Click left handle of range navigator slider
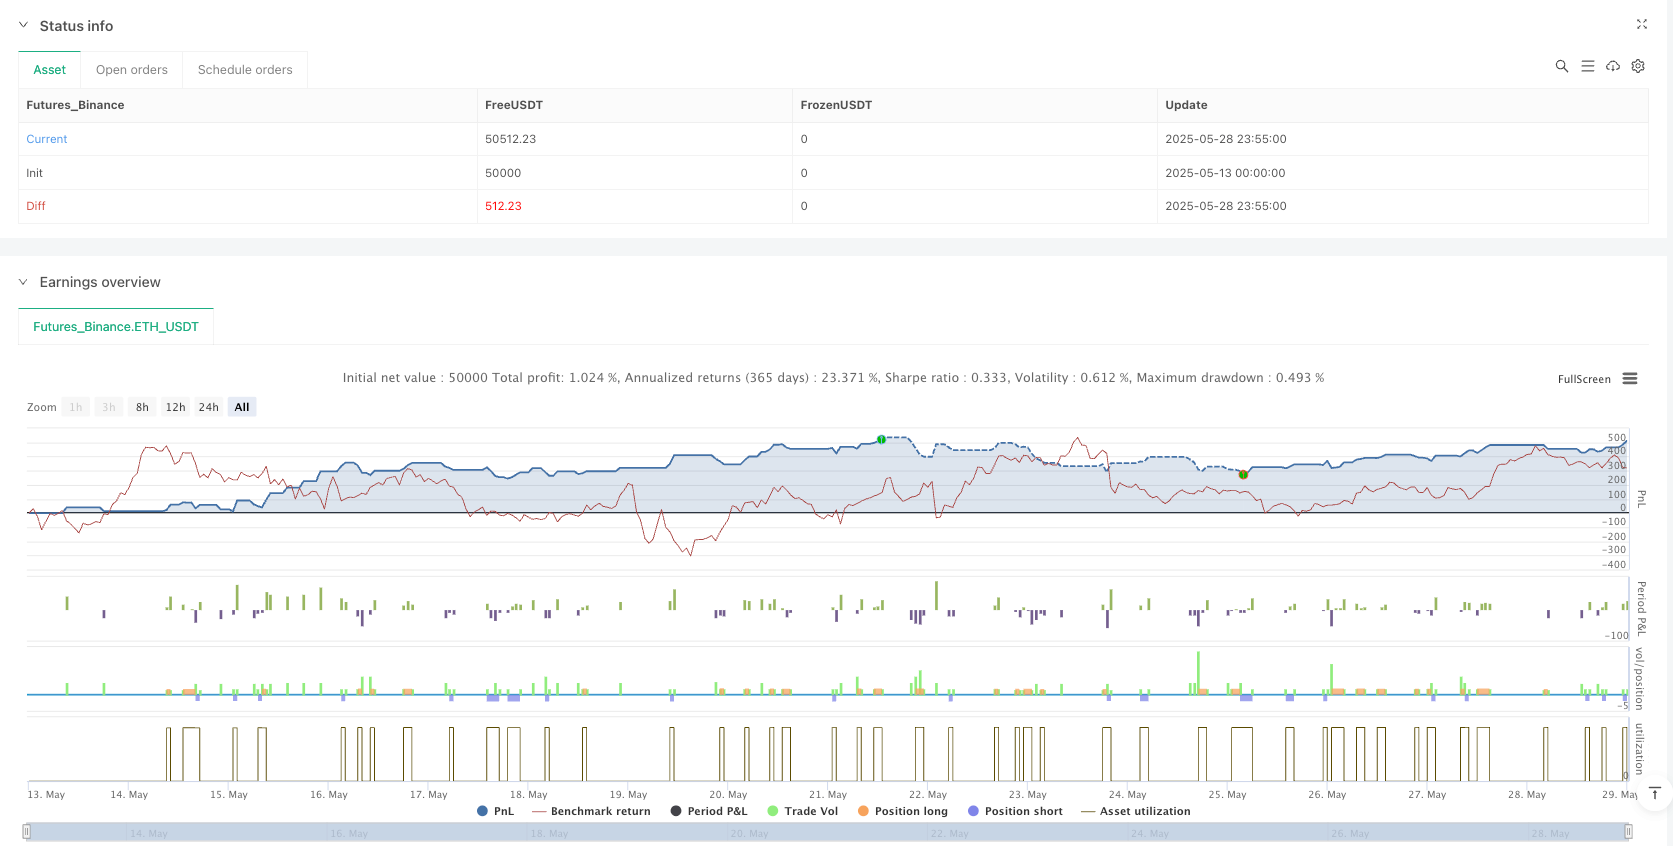 point(27,831)
